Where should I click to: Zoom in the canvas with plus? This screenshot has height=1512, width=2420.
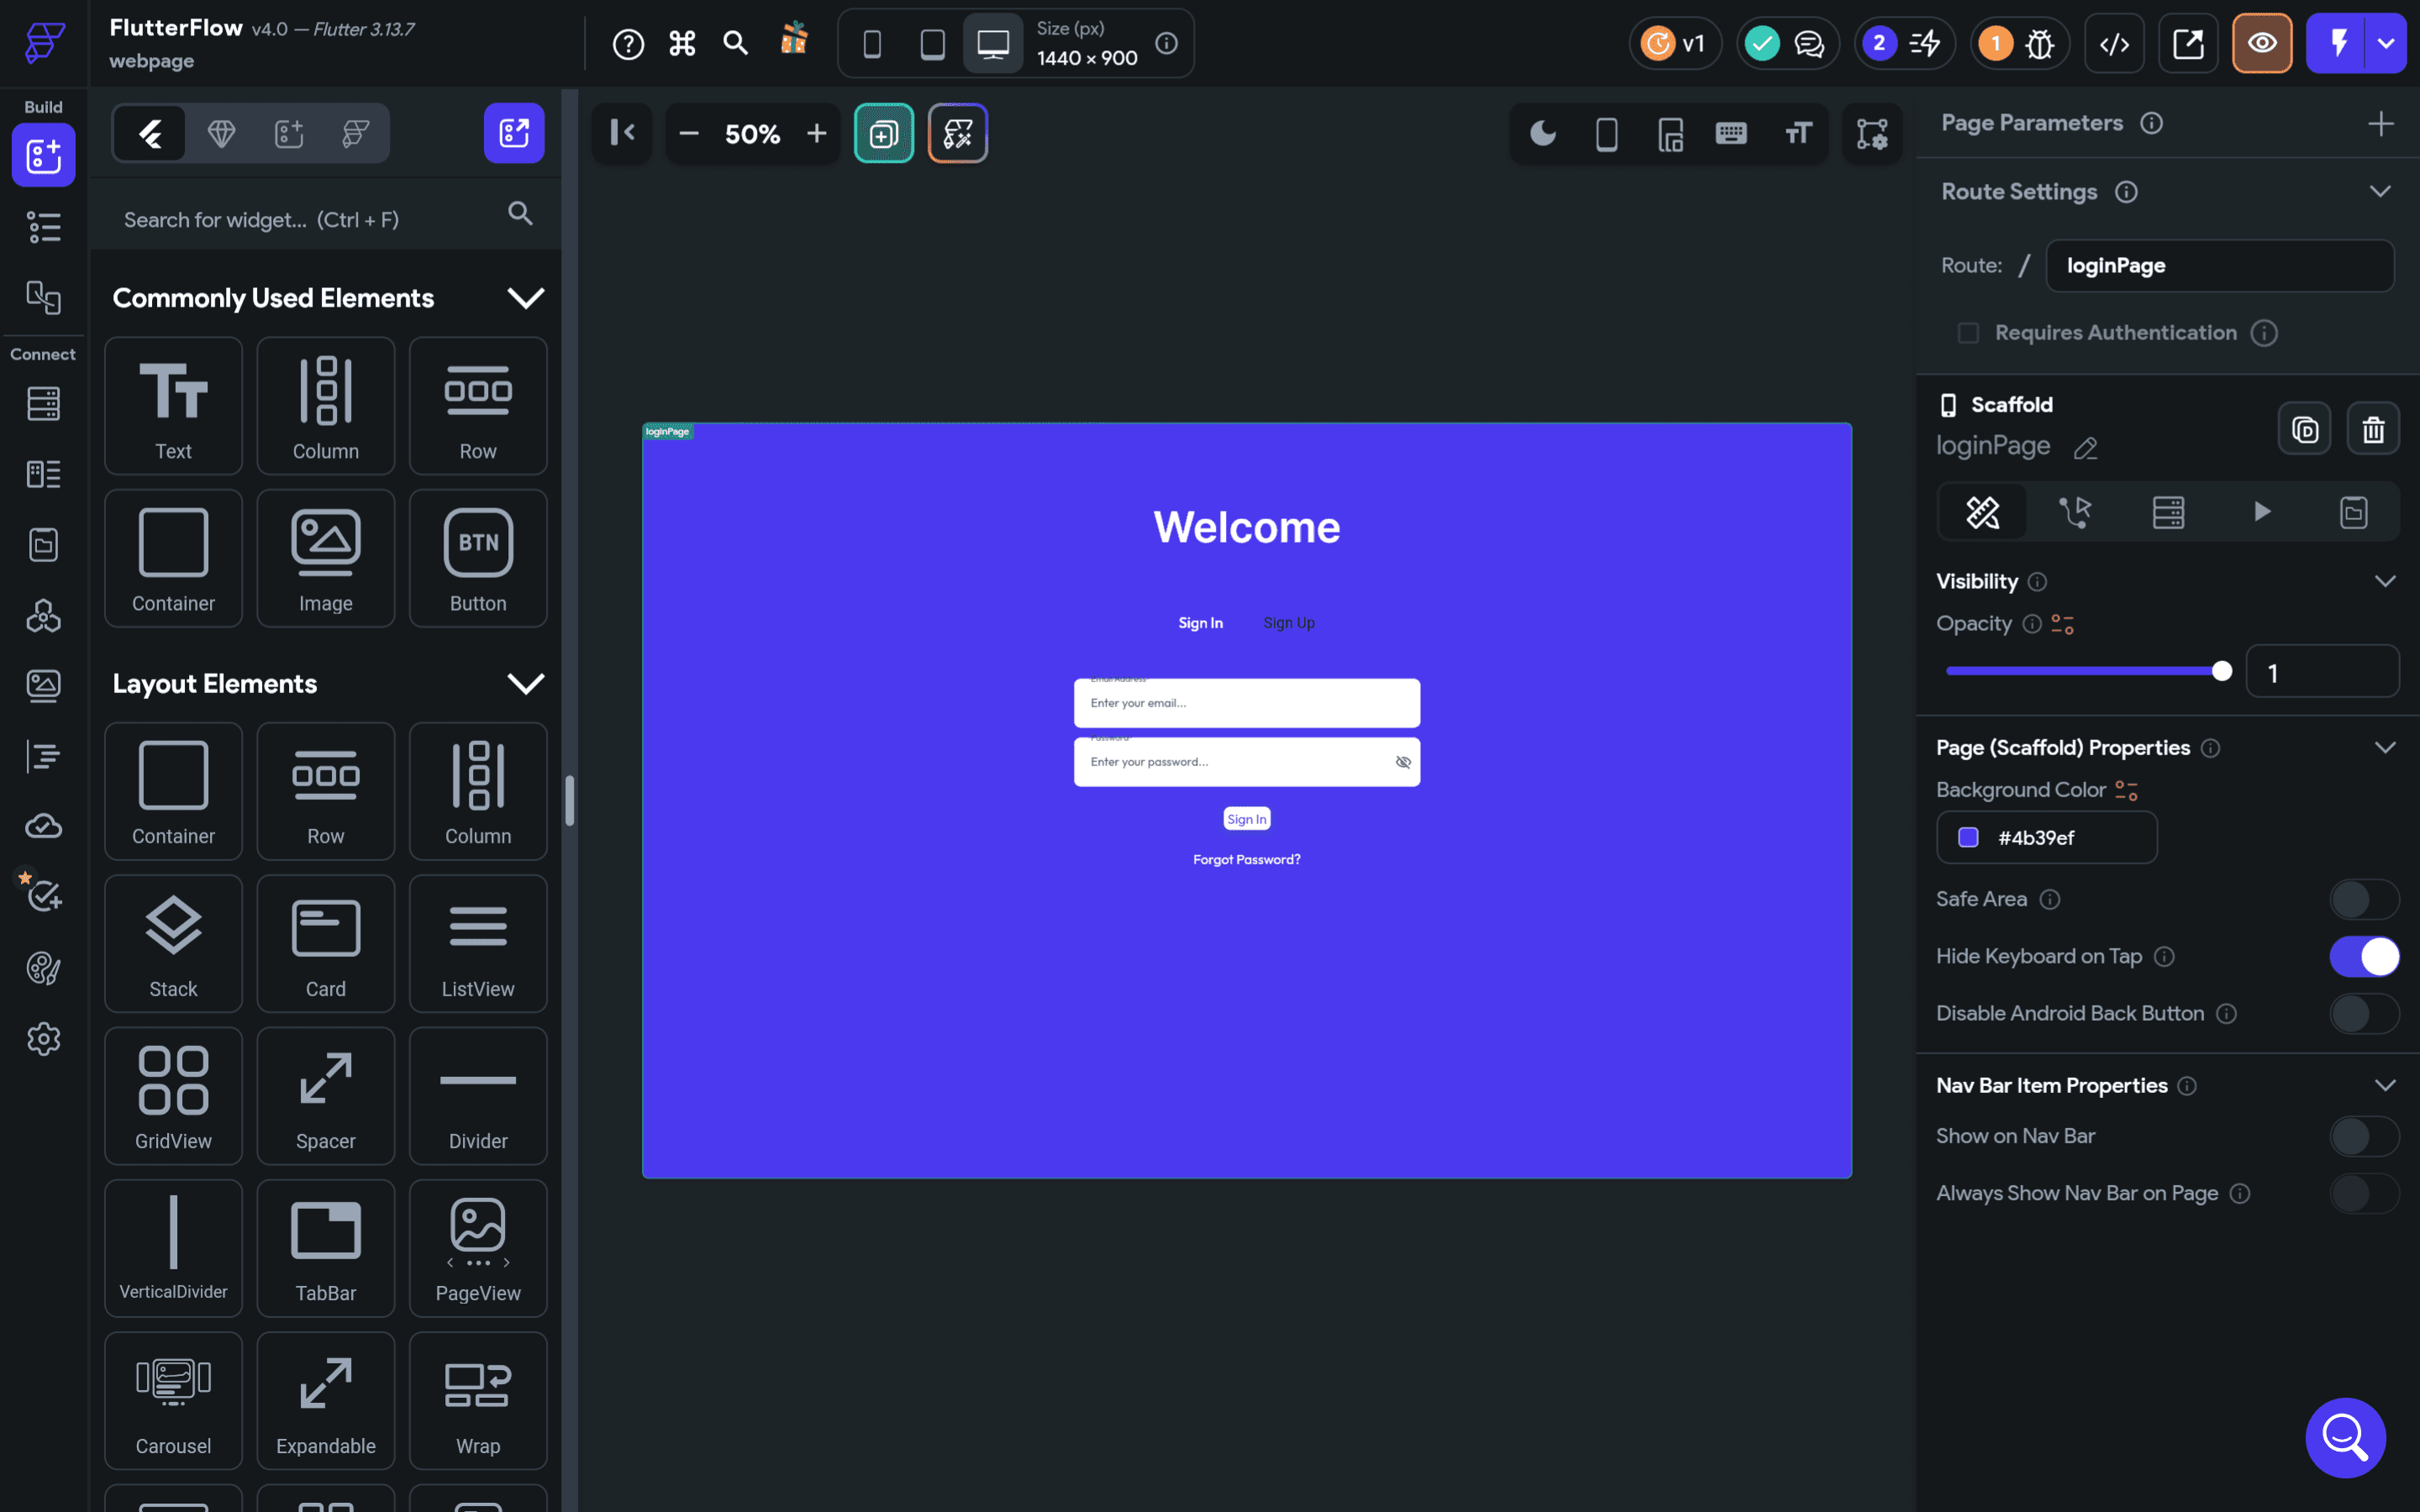coord(816,133)
